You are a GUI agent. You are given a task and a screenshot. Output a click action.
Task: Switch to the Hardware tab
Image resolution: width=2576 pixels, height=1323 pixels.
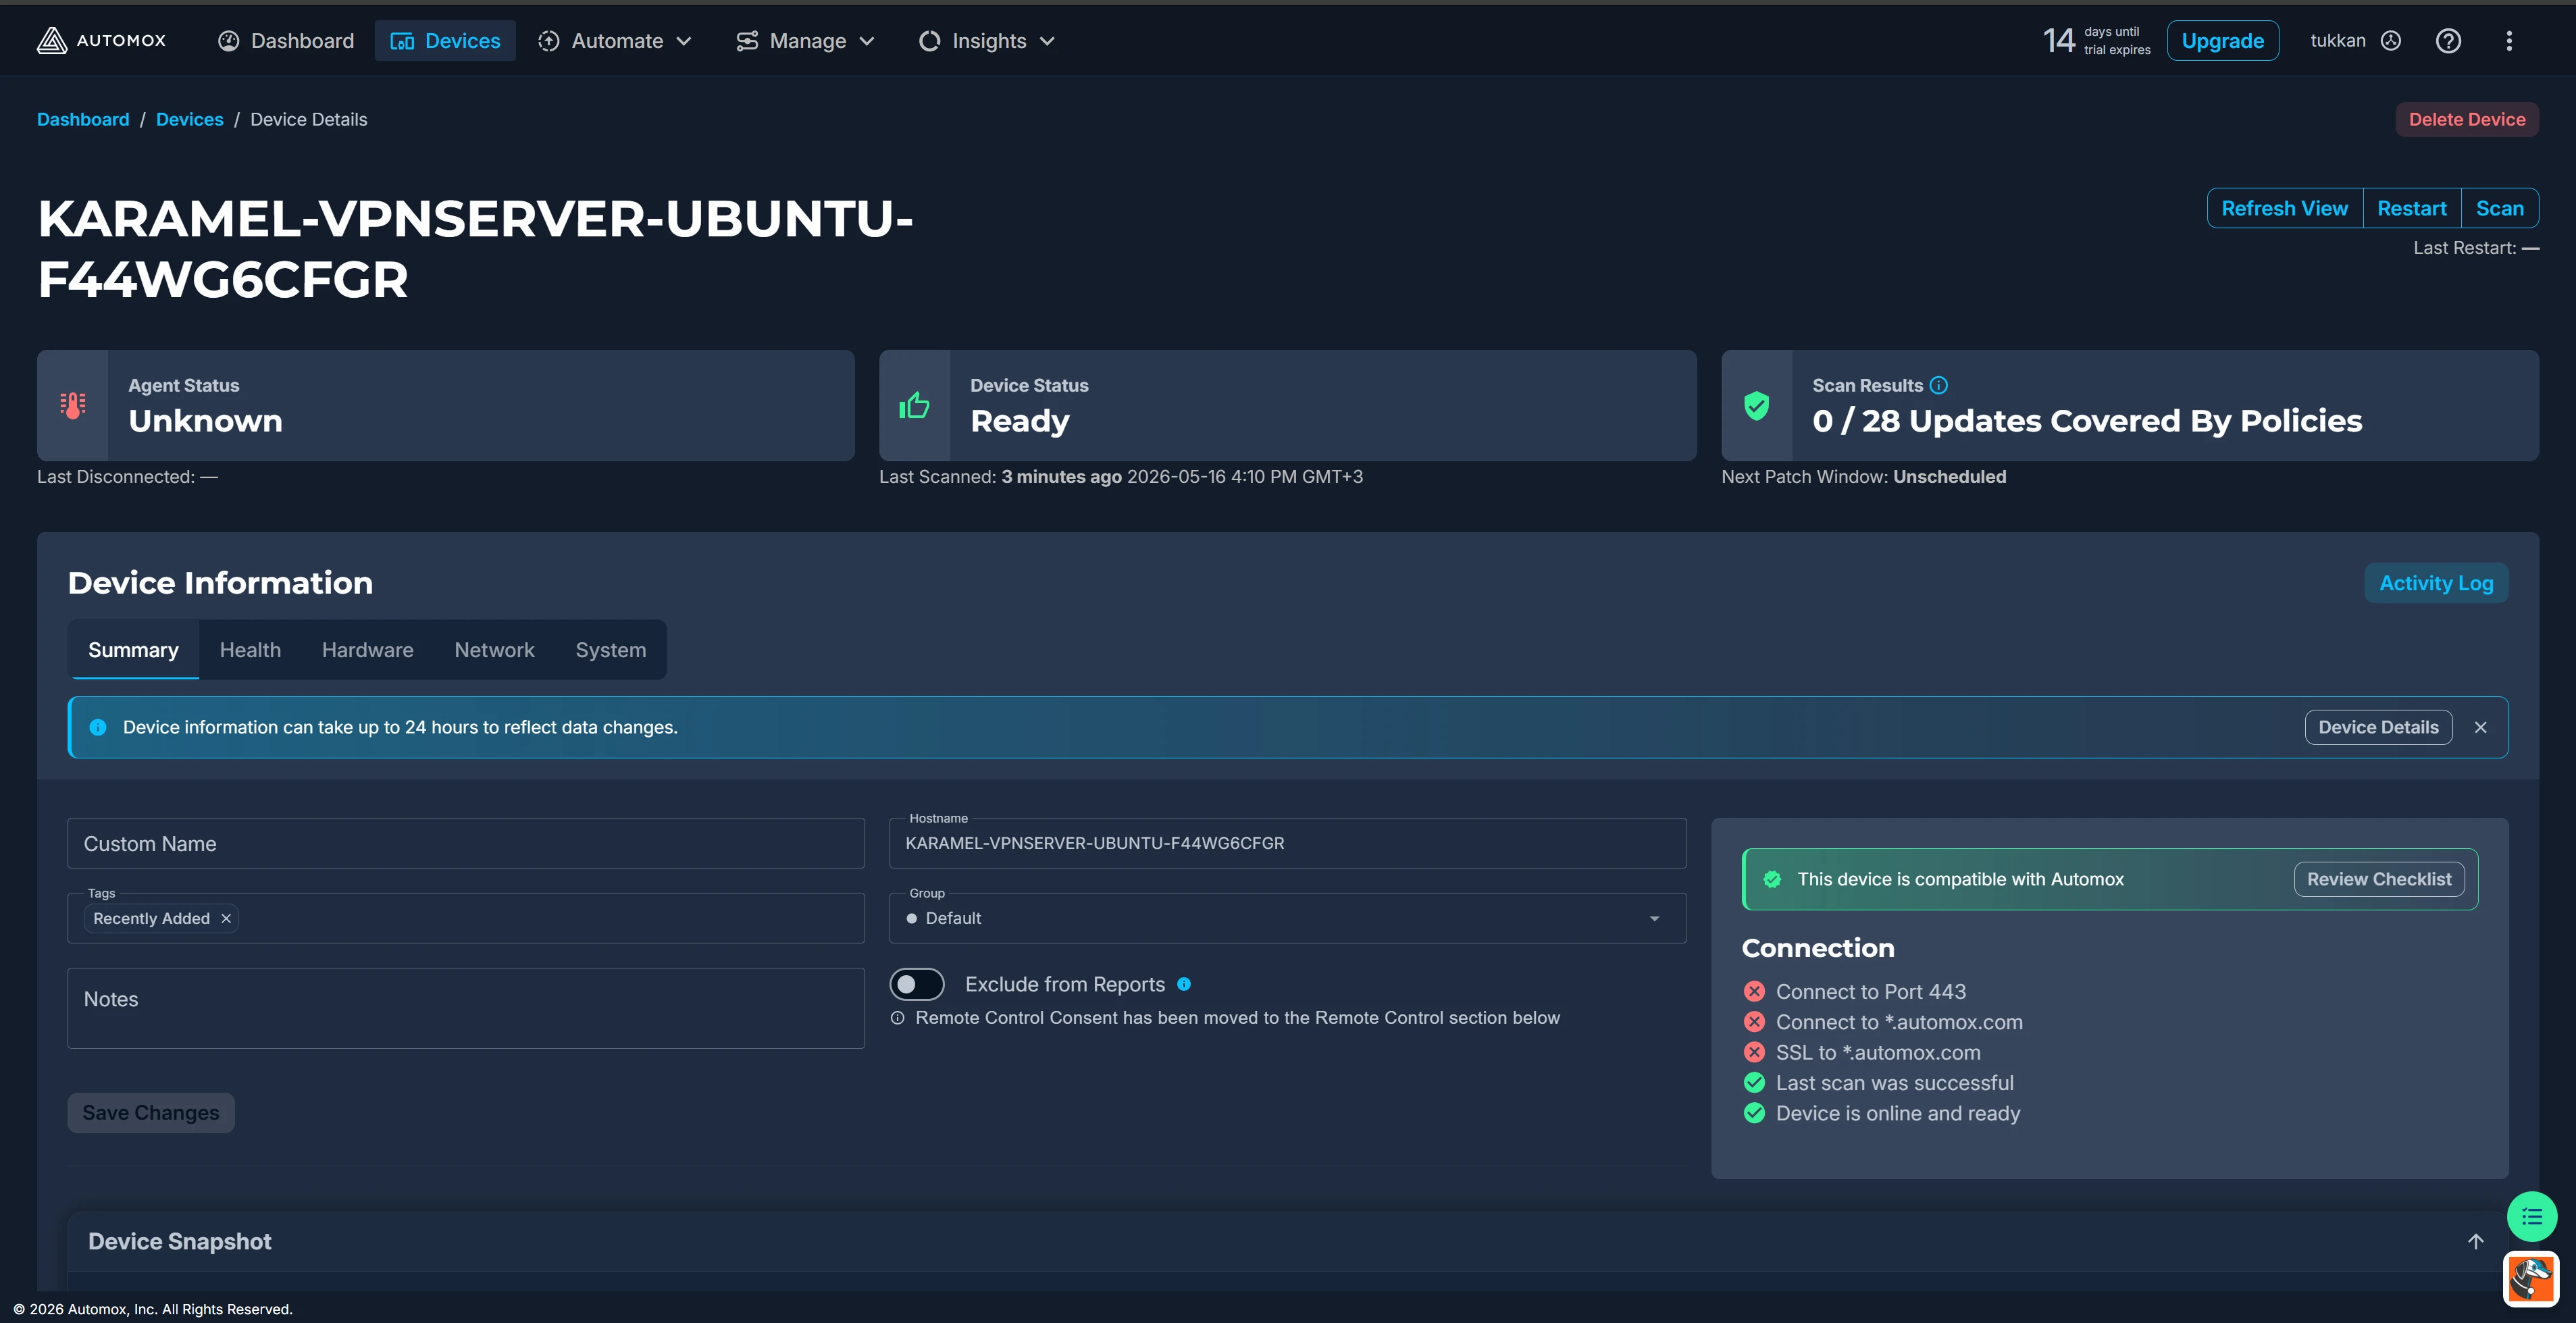(367, 651)
